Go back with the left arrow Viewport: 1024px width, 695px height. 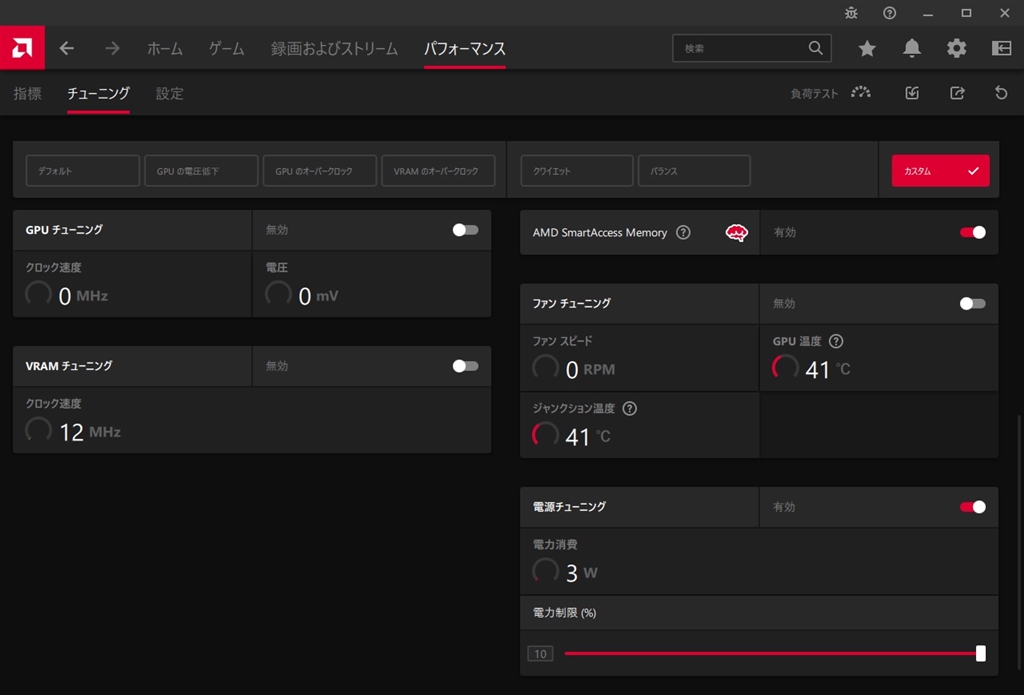[x=67, y=48]
